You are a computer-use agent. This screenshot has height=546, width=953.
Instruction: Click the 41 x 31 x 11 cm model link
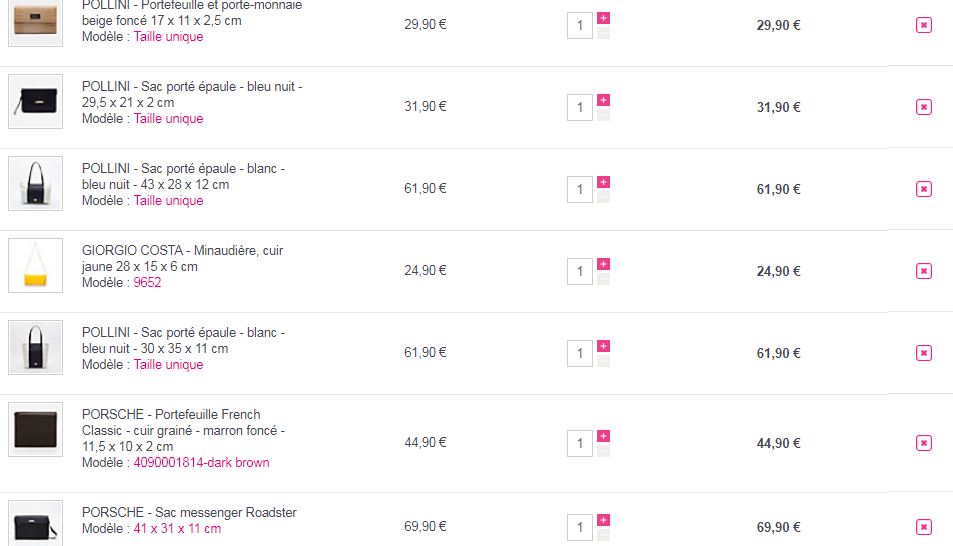pos(177,529)
